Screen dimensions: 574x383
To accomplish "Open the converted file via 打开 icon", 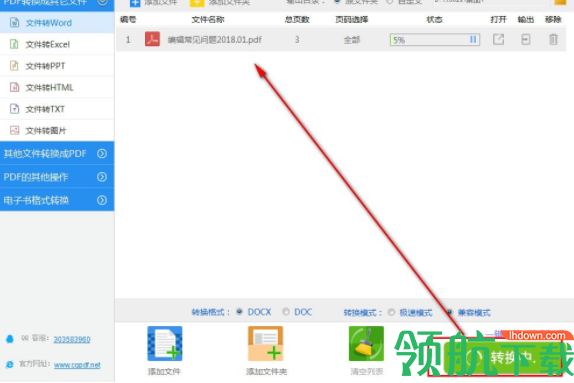I will point(498,39).
